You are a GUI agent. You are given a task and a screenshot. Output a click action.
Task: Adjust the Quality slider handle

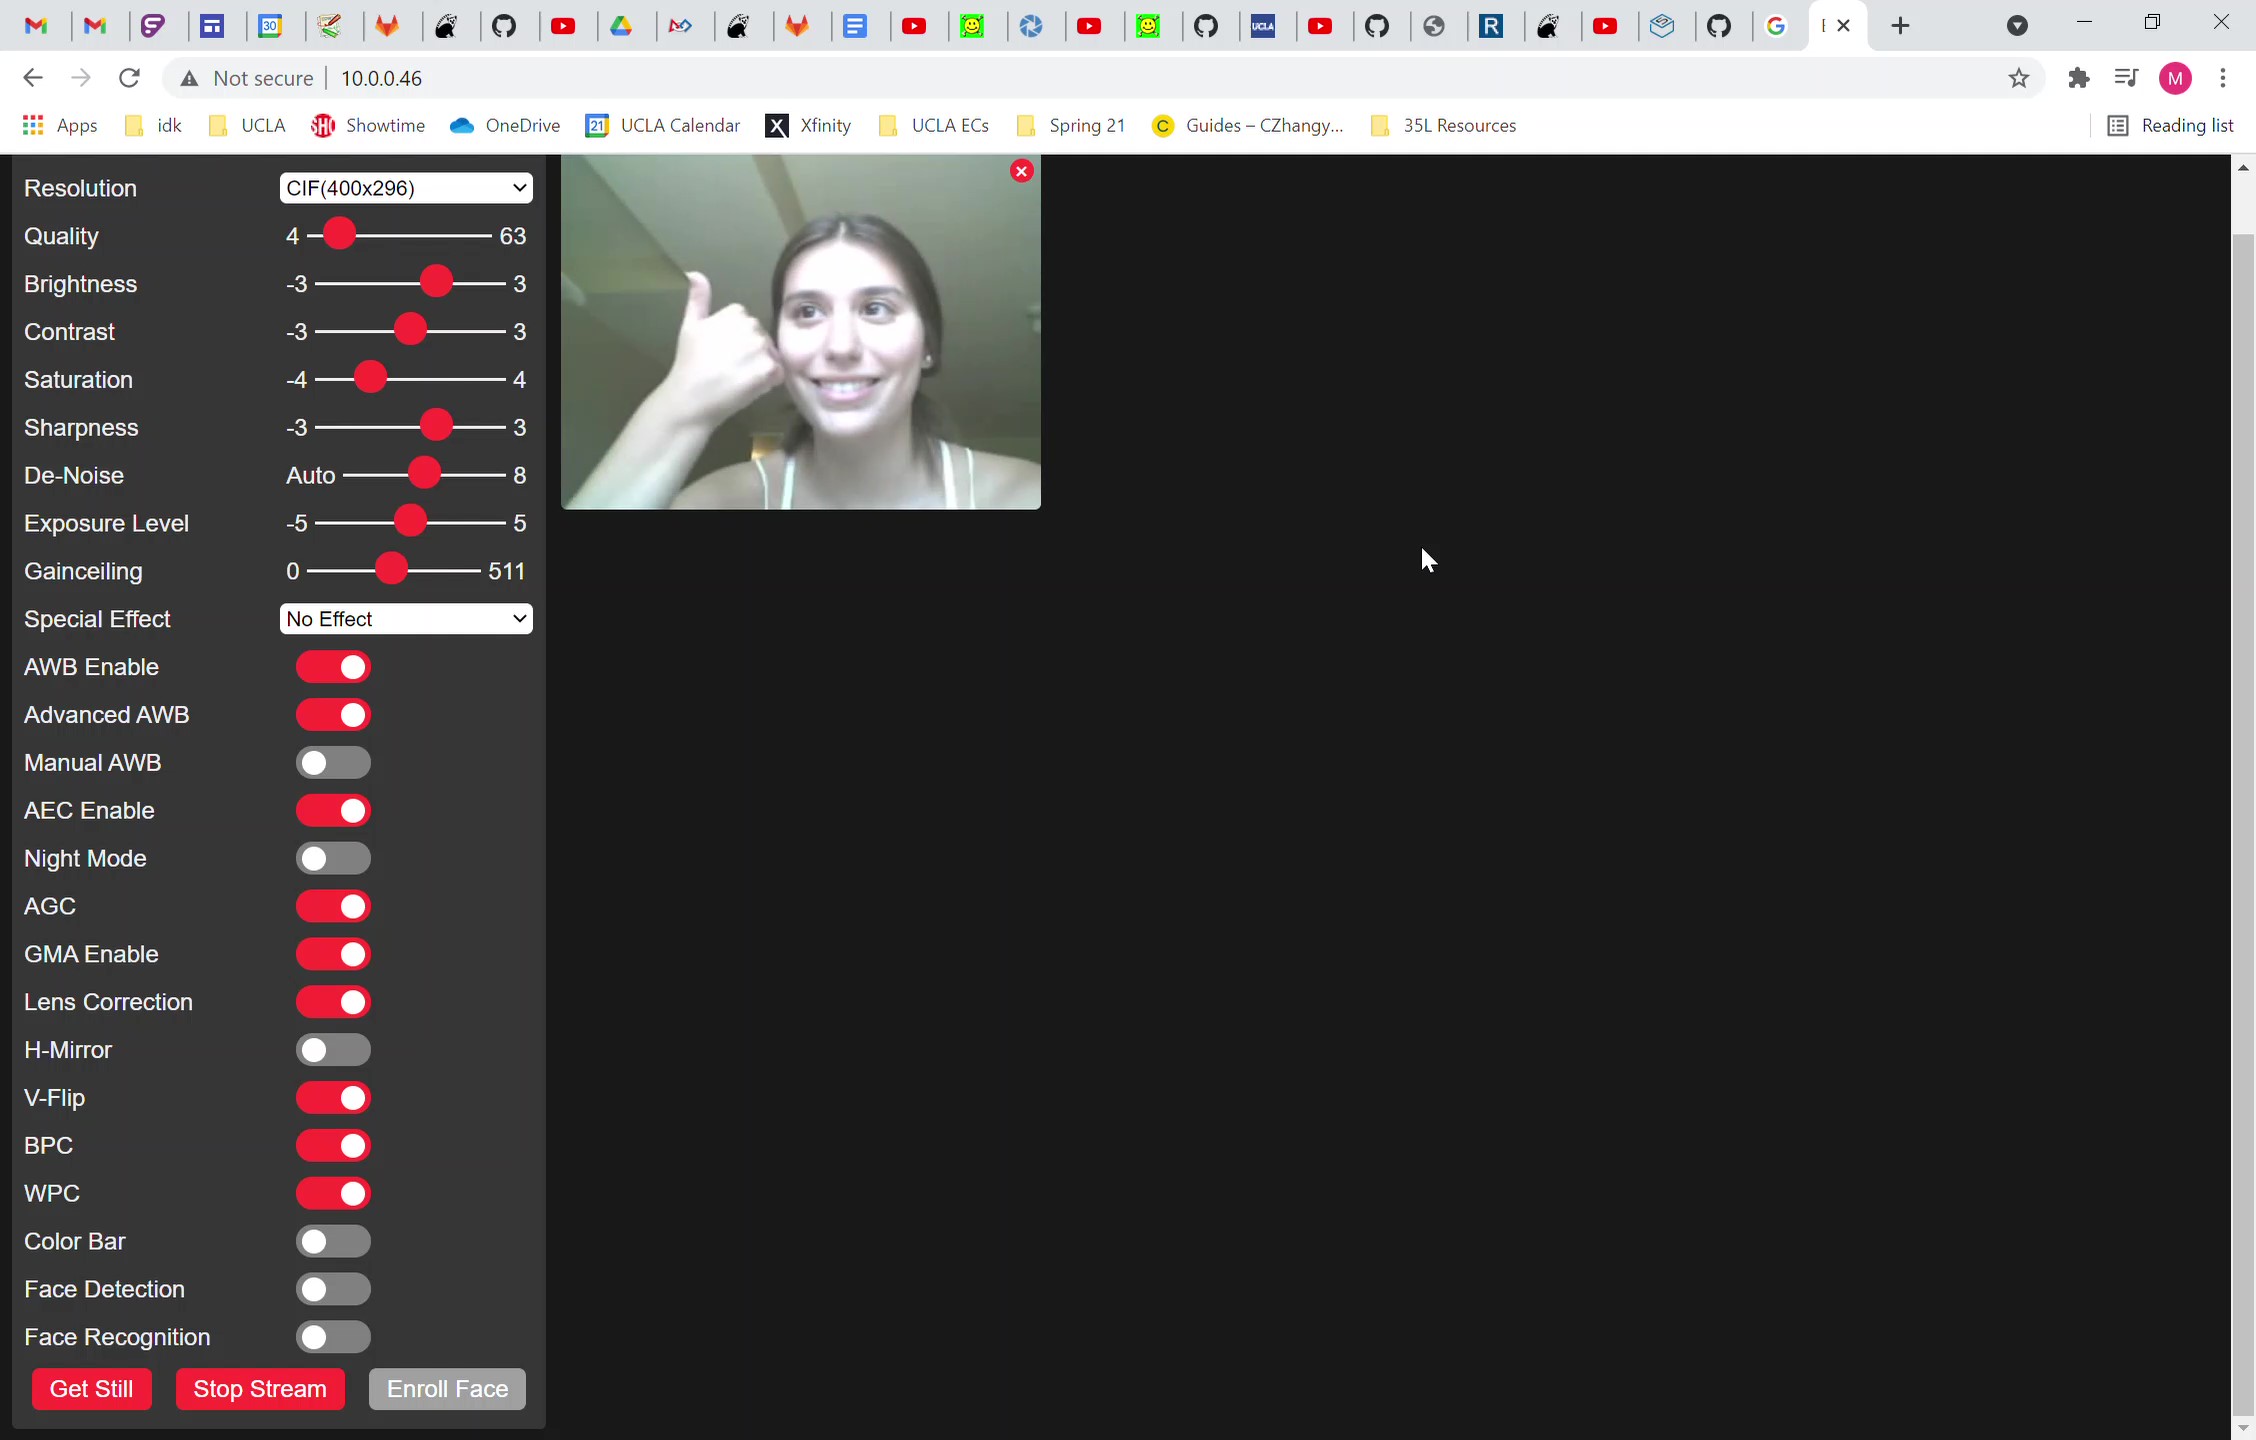coord(337,233)
